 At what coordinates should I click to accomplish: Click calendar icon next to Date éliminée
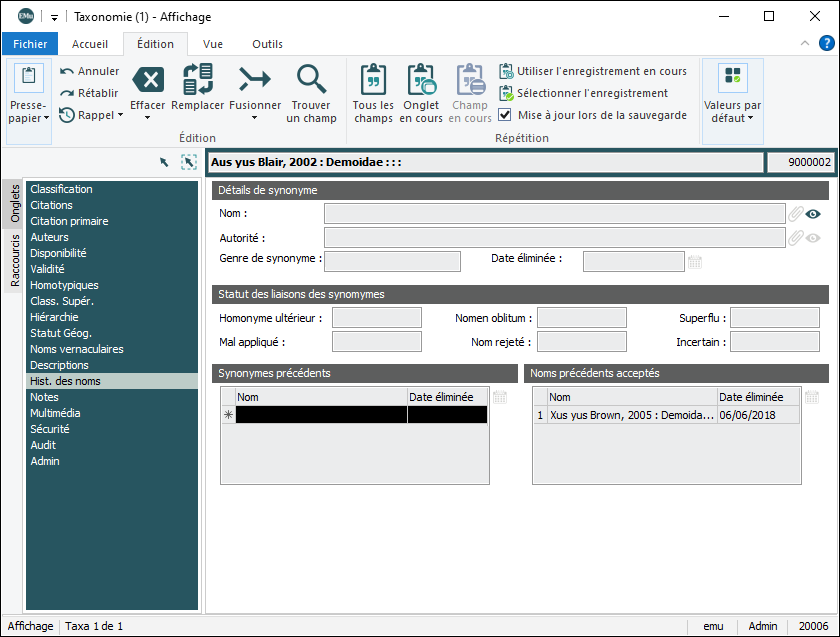click(695, 262)
